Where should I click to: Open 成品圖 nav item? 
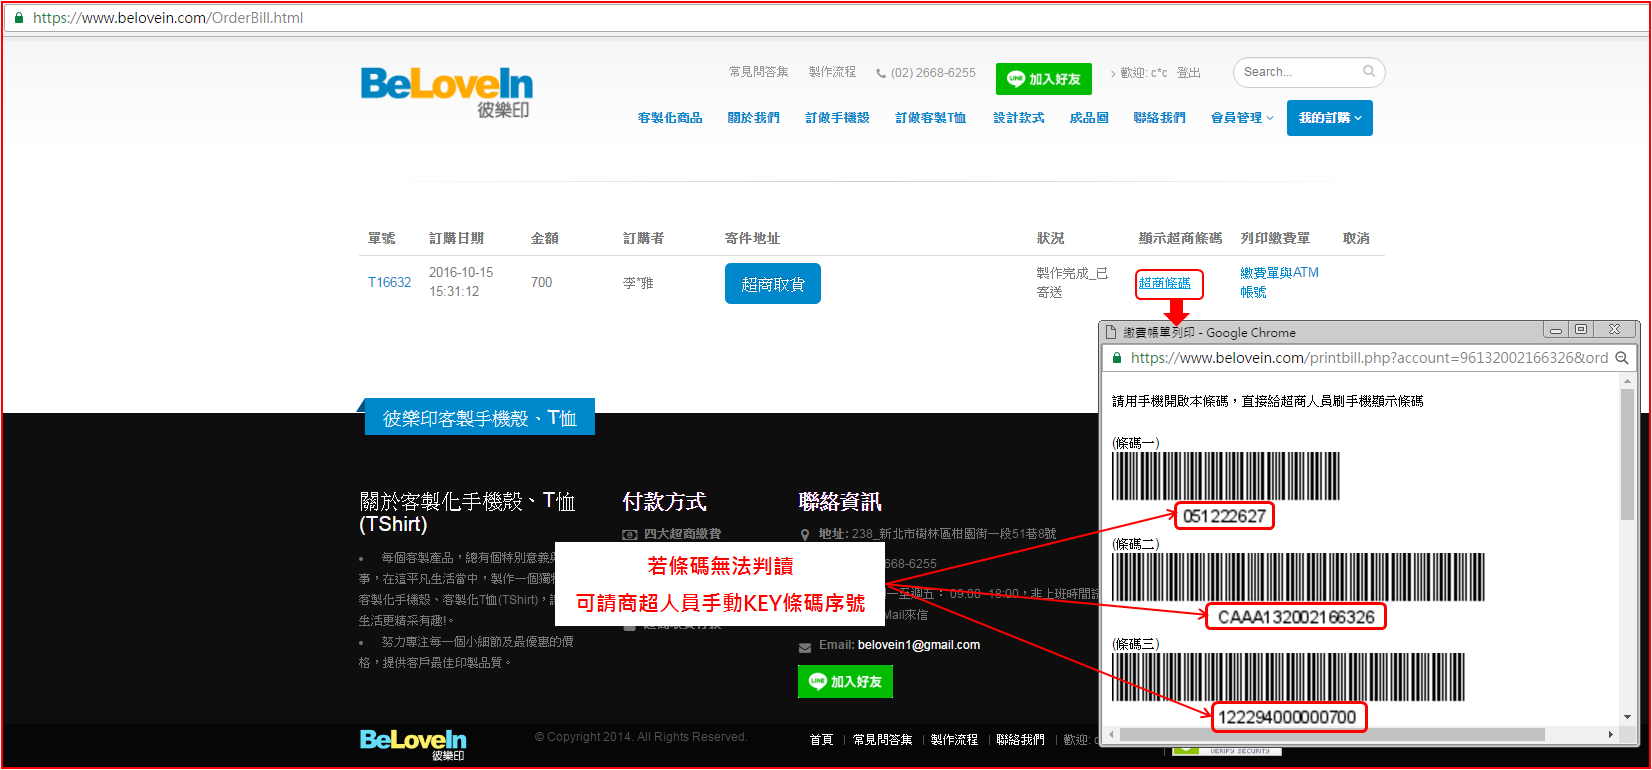(1089, 118)
